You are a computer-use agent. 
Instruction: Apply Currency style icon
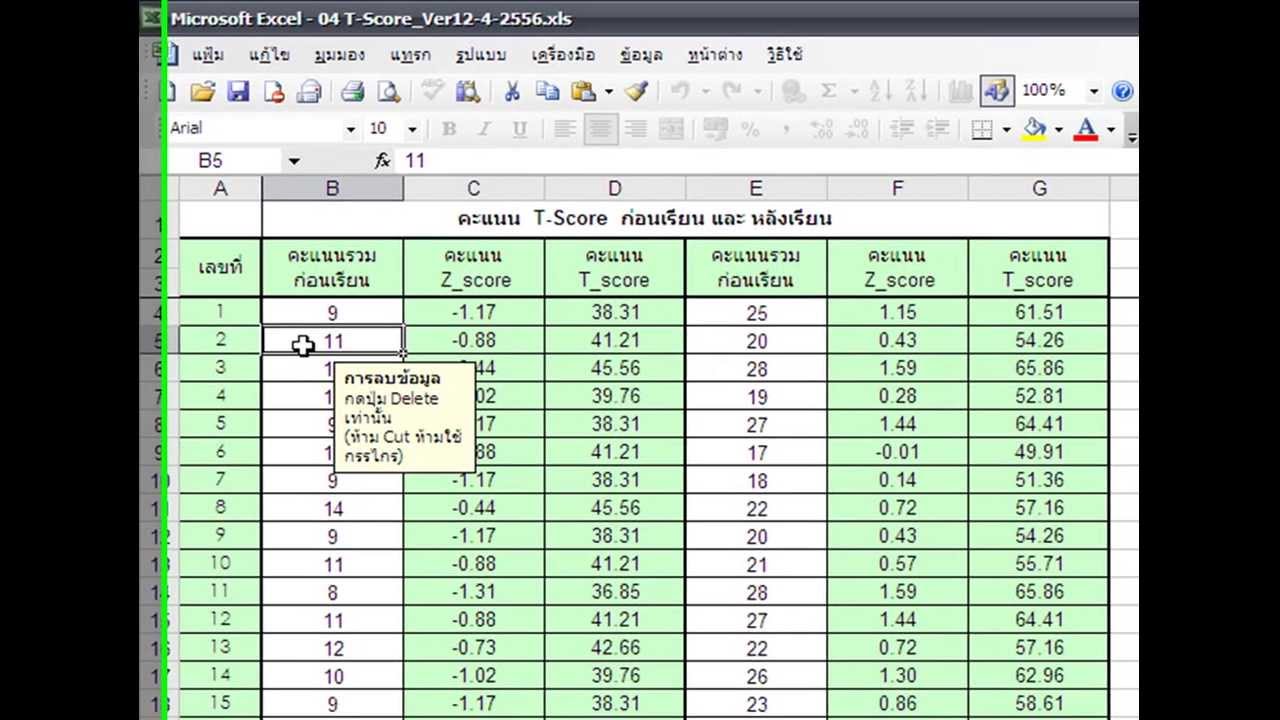[715, 129]
